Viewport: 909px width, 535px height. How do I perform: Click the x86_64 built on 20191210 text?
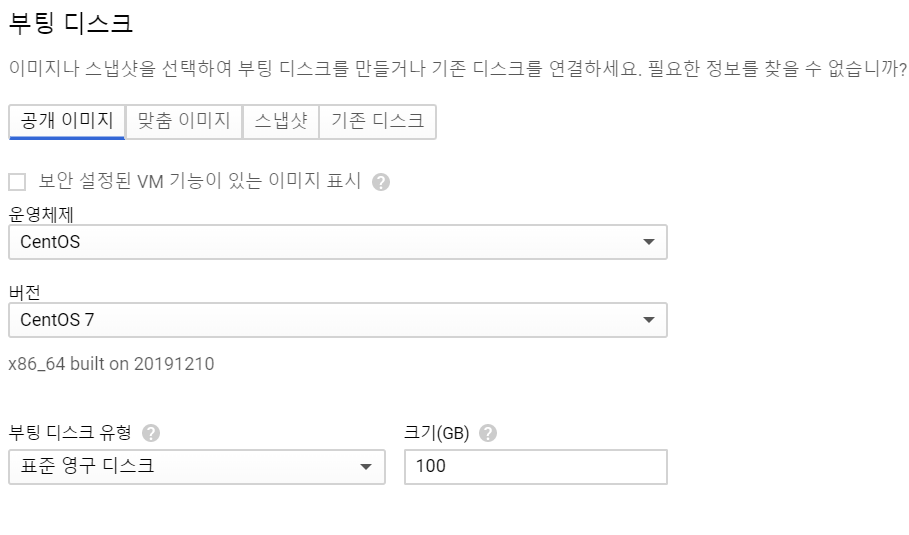point(111,364)
